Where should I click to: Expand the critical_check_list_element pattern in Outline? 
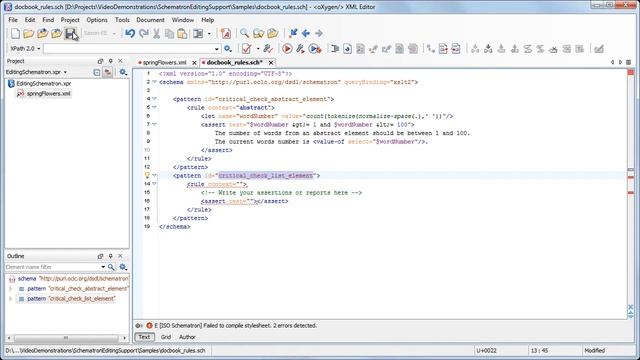pos(11,299)
